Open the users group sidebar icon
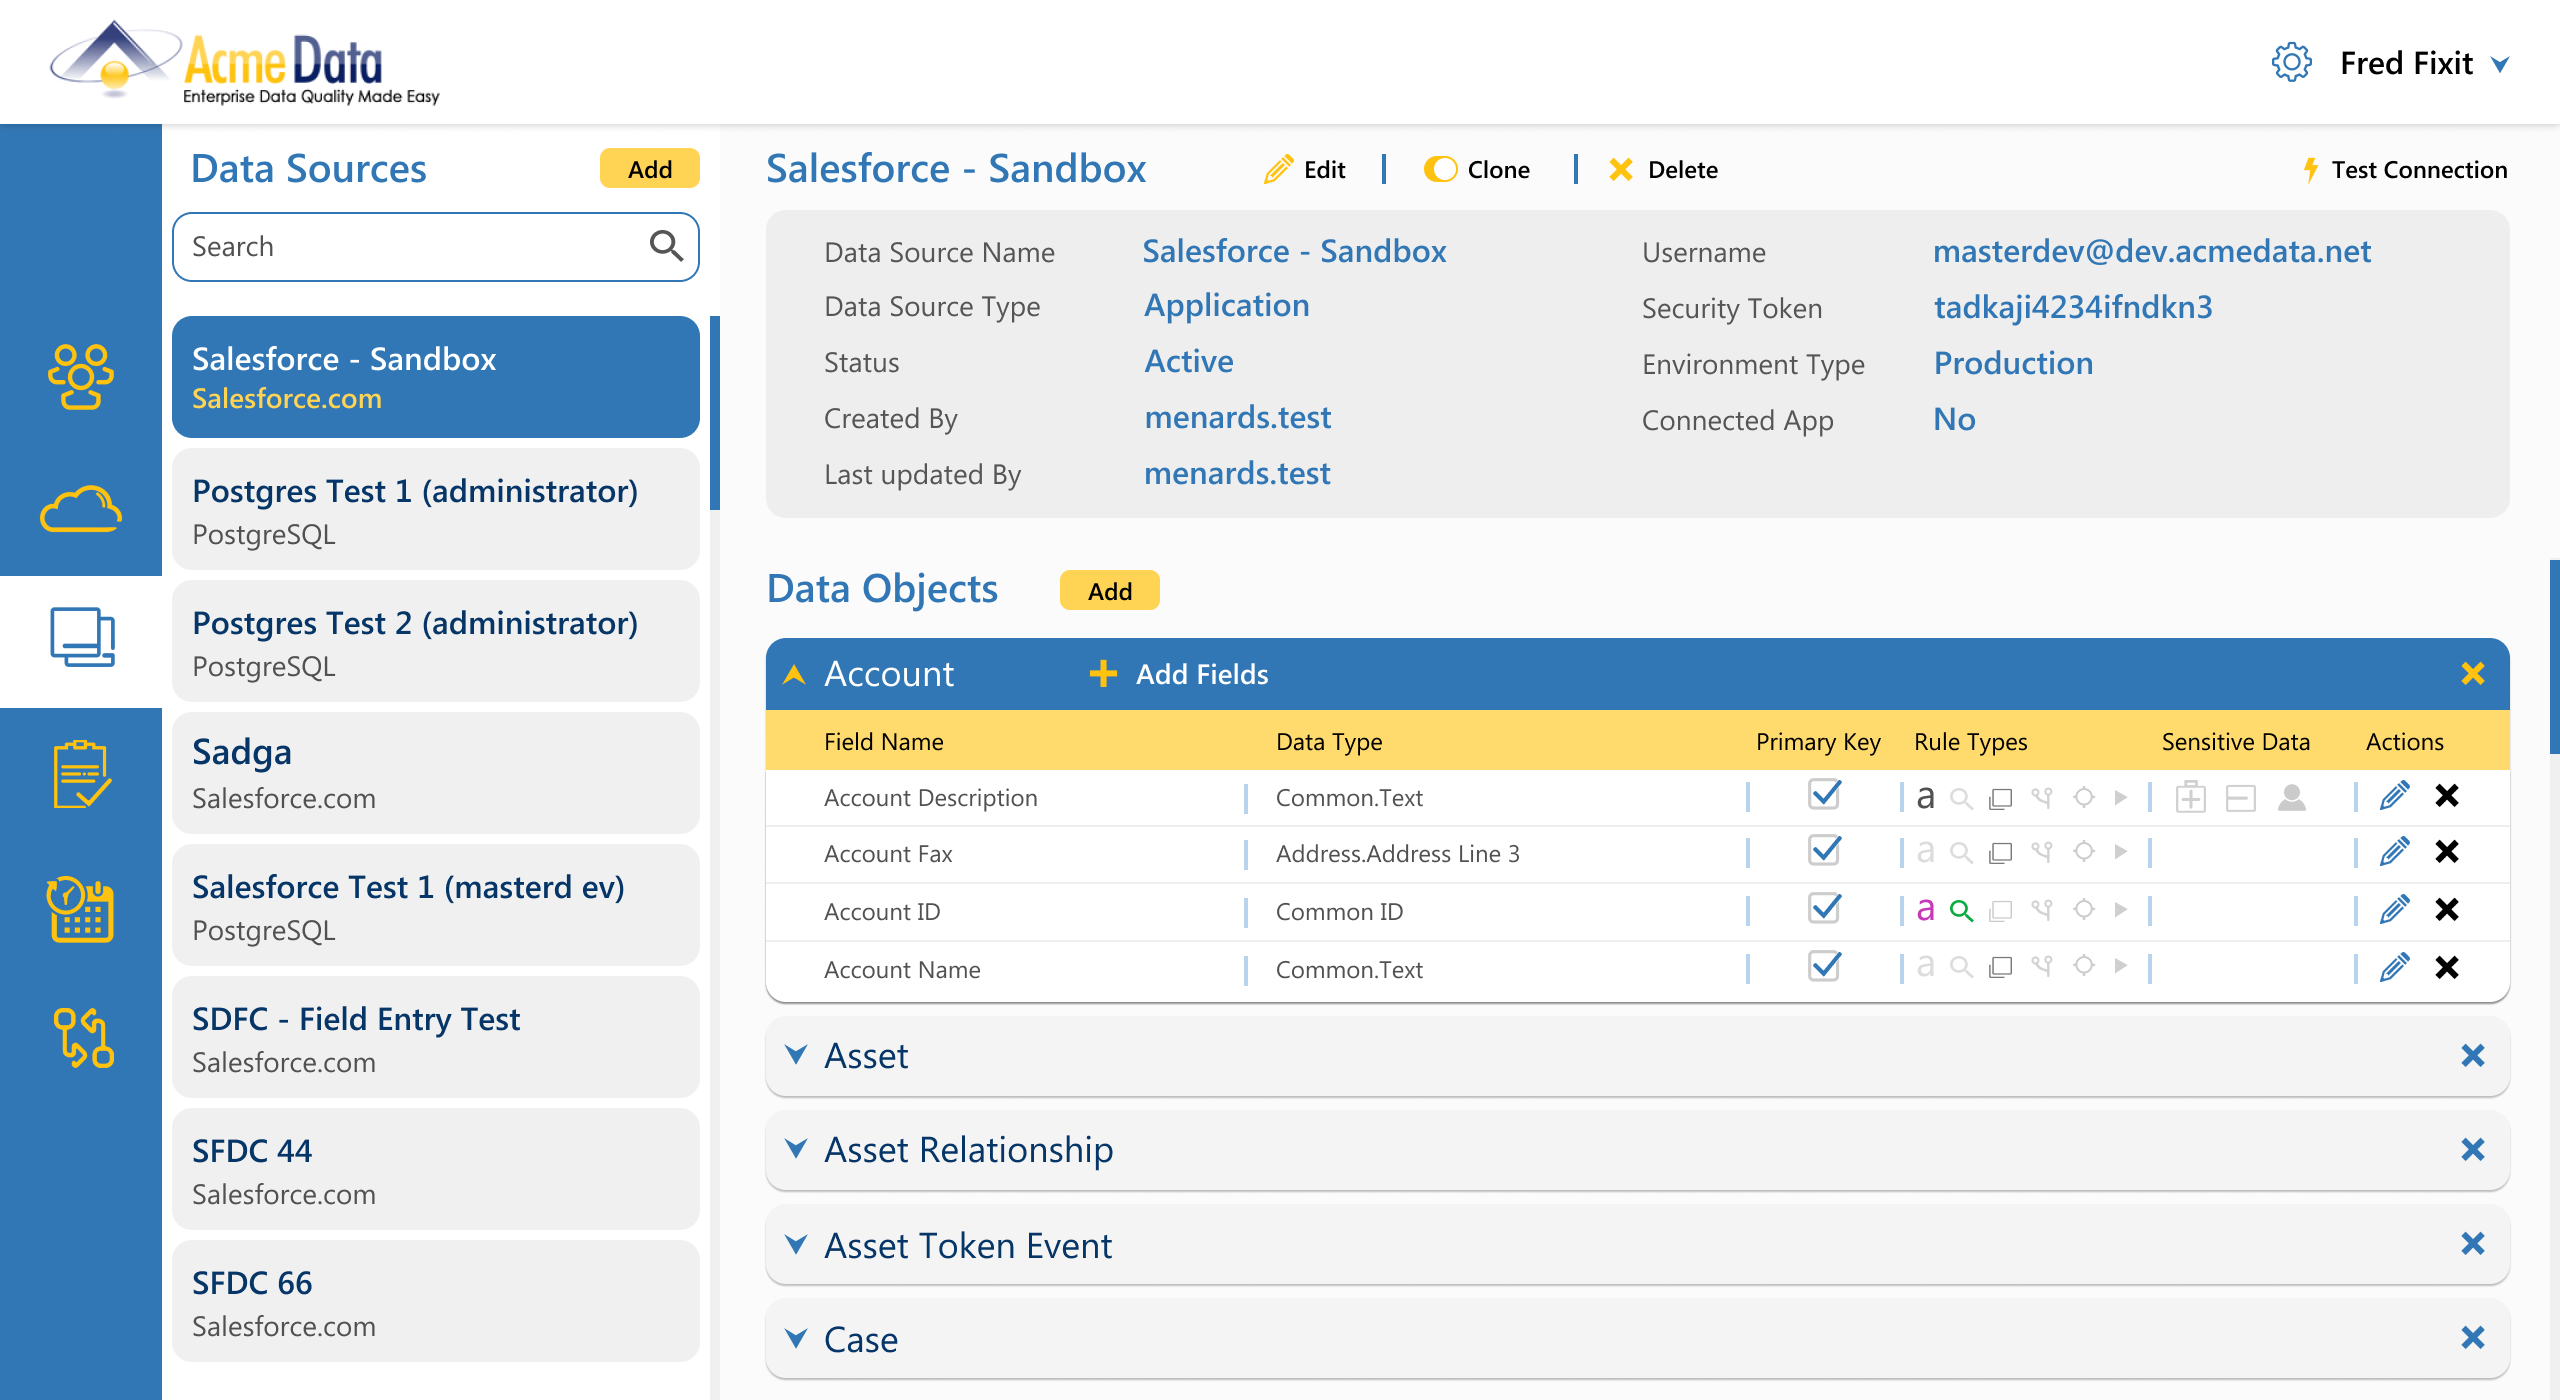2560x1400 pixels. [81, 377]
